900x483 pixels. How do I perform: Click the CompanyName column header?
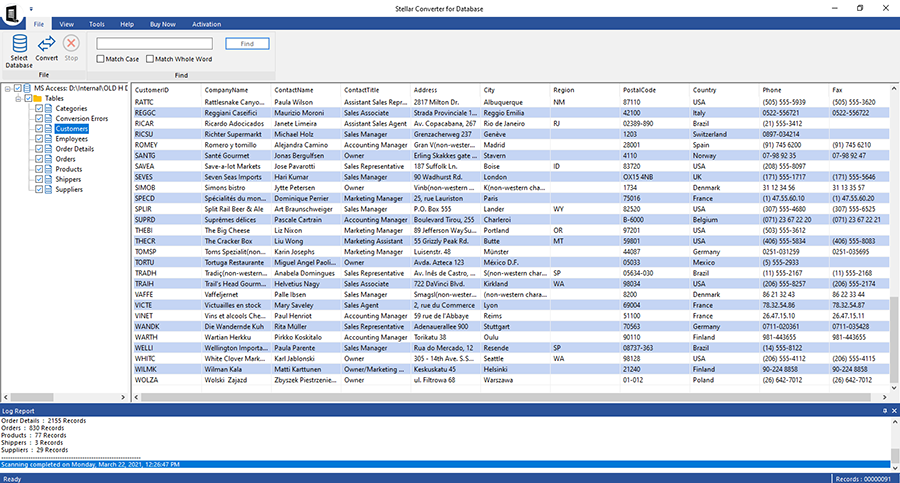click(236, 90)
